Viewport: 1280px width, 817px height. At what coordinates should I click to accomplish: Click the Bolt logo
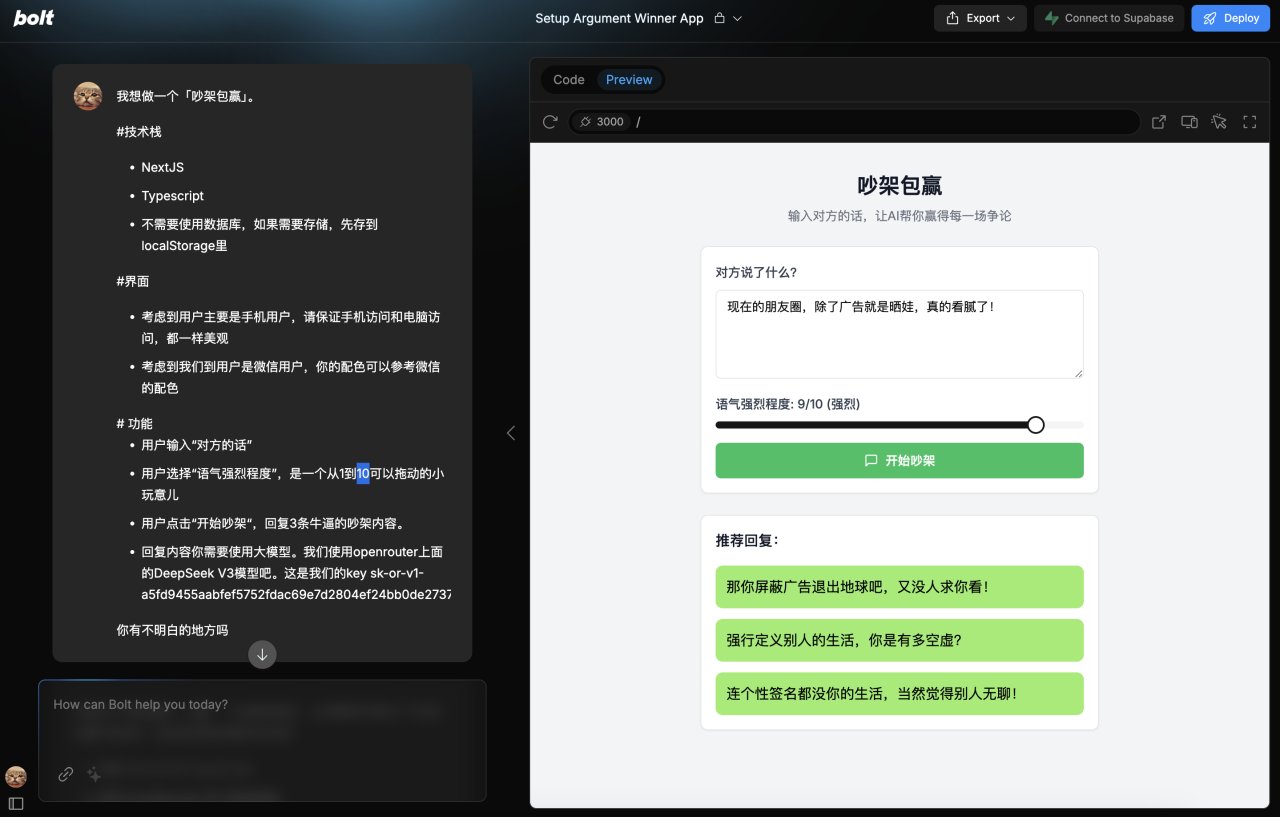(34, 18)
